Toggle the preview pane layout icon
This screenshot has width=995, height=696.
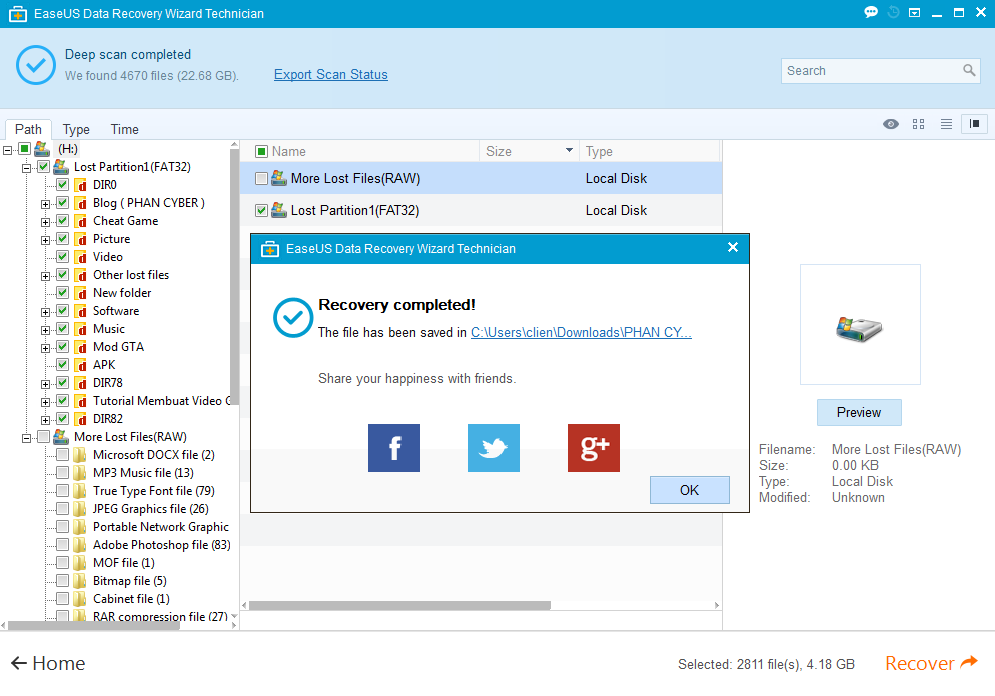click(974, 124)
